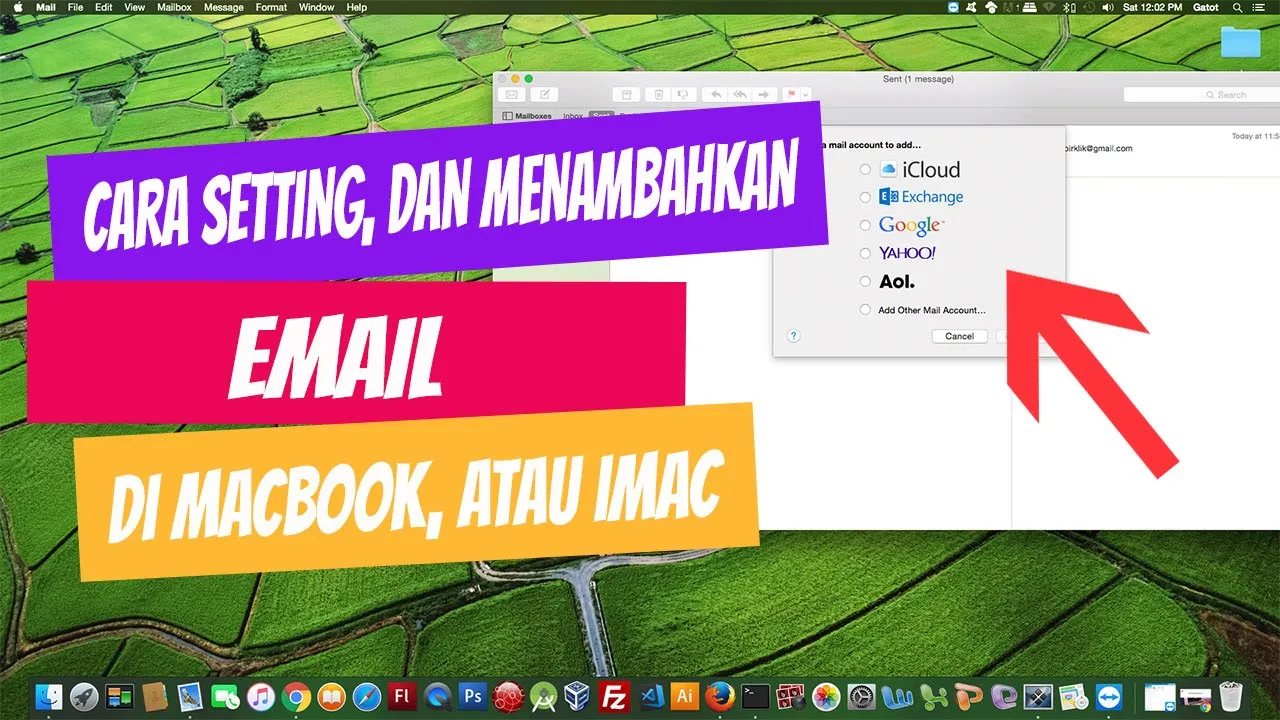
Task: Open the File menu
Action: [x=76, y=7]
